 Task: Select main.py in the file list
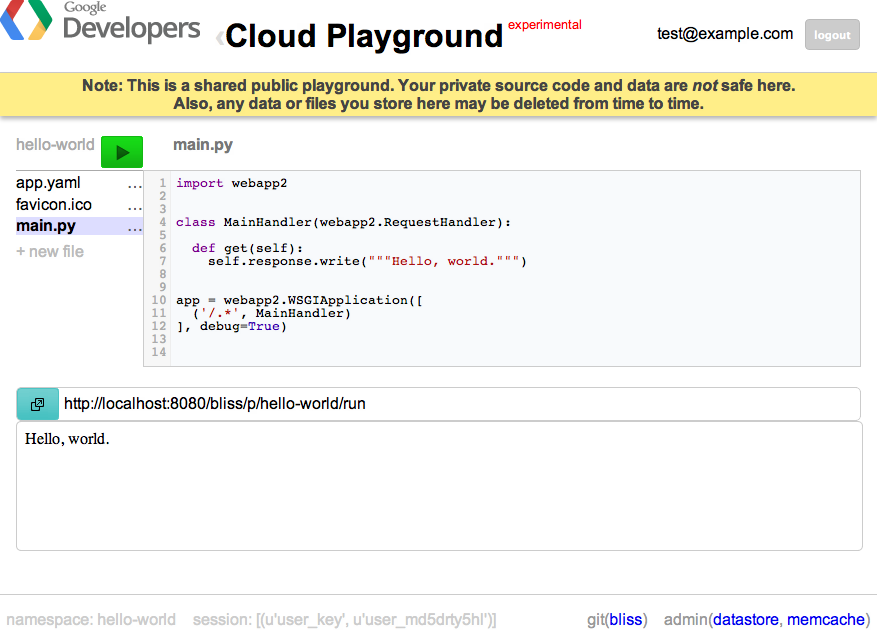pos(45,225)
